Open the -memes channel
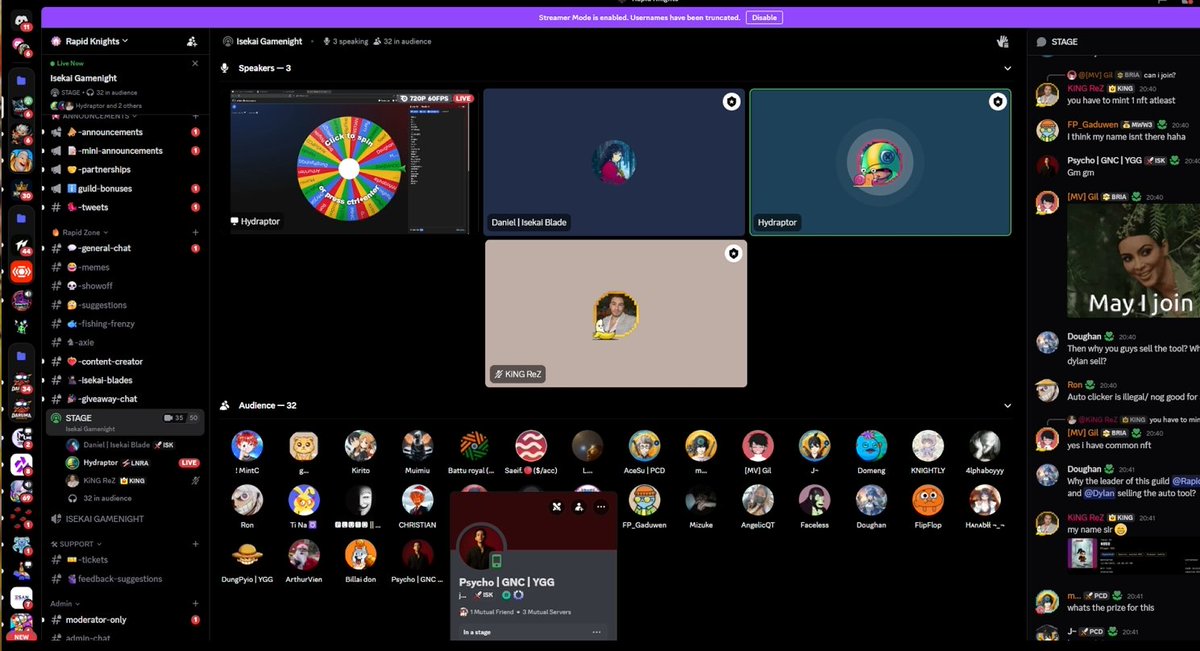The width and height of the screenshot is (1200, 651). click(x=125, y=267)
